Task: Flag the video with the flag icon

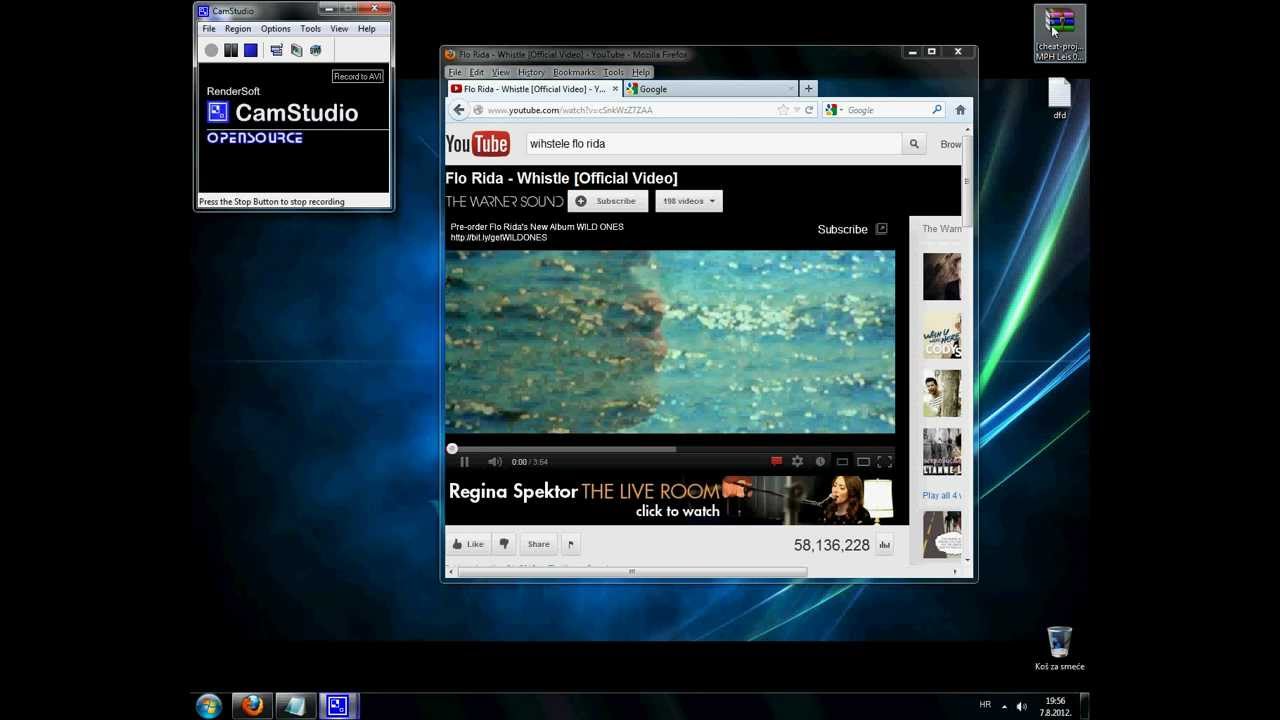Action: [570, 544]
